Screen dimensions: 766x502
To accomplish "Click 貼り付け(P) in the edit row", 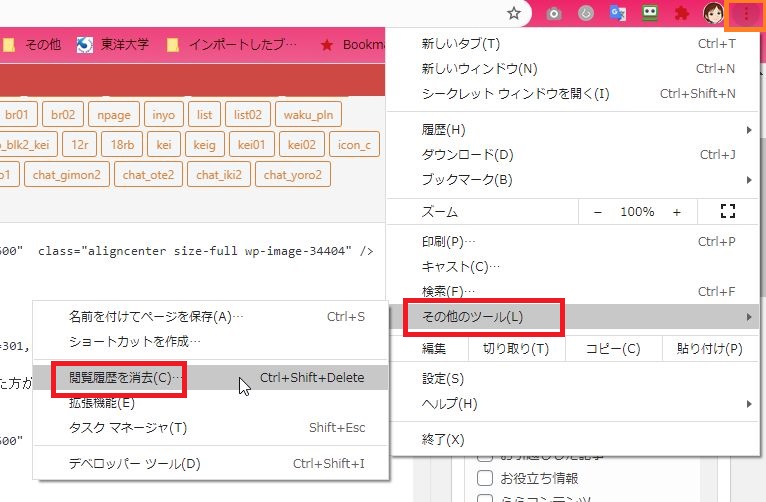I will (x=710, y=349).
